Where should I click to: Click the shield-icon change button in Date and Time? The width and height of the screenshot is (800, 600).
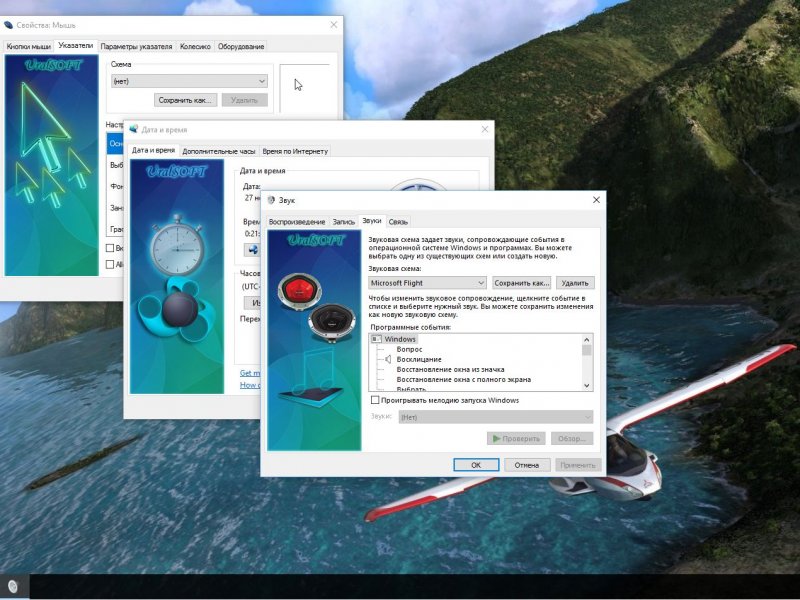coord(252,249)
